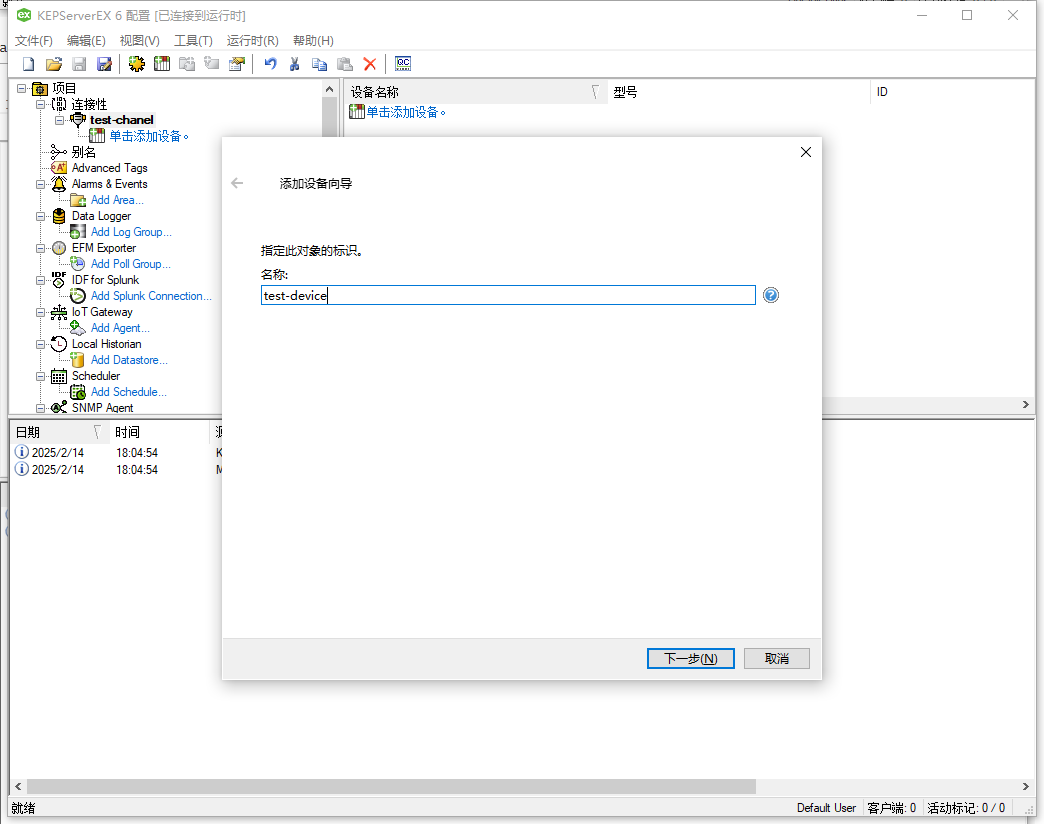The height and width of the screenshot is (824, 1044).
Task: Collapse the Alarms & Events node
Action: [x=41, y=184]
